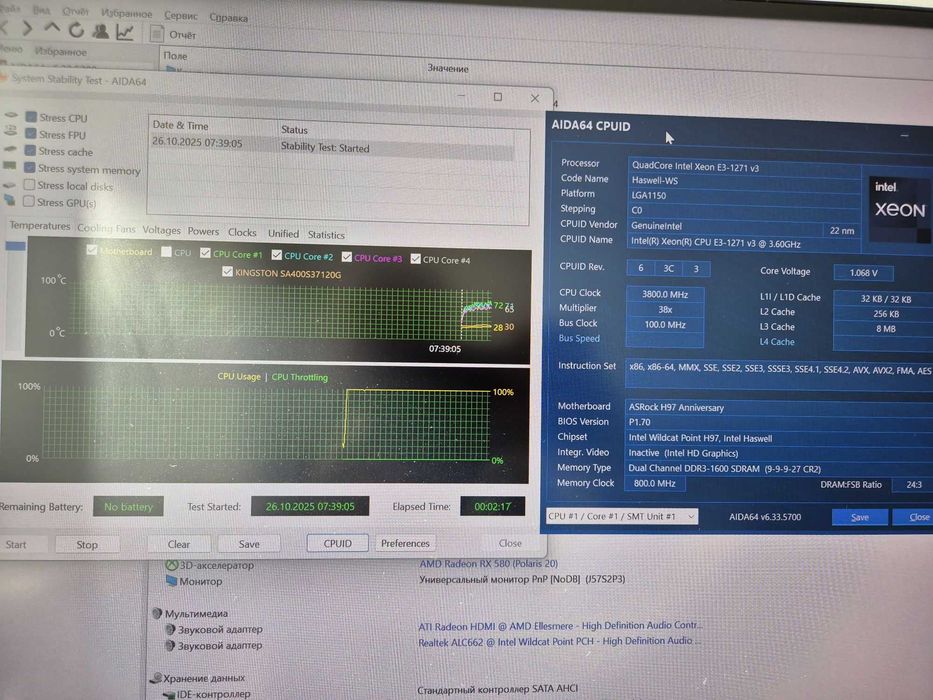Viewport: 933px width, 700px height.
Task: Click Clear in stability test
Action: 179,544
